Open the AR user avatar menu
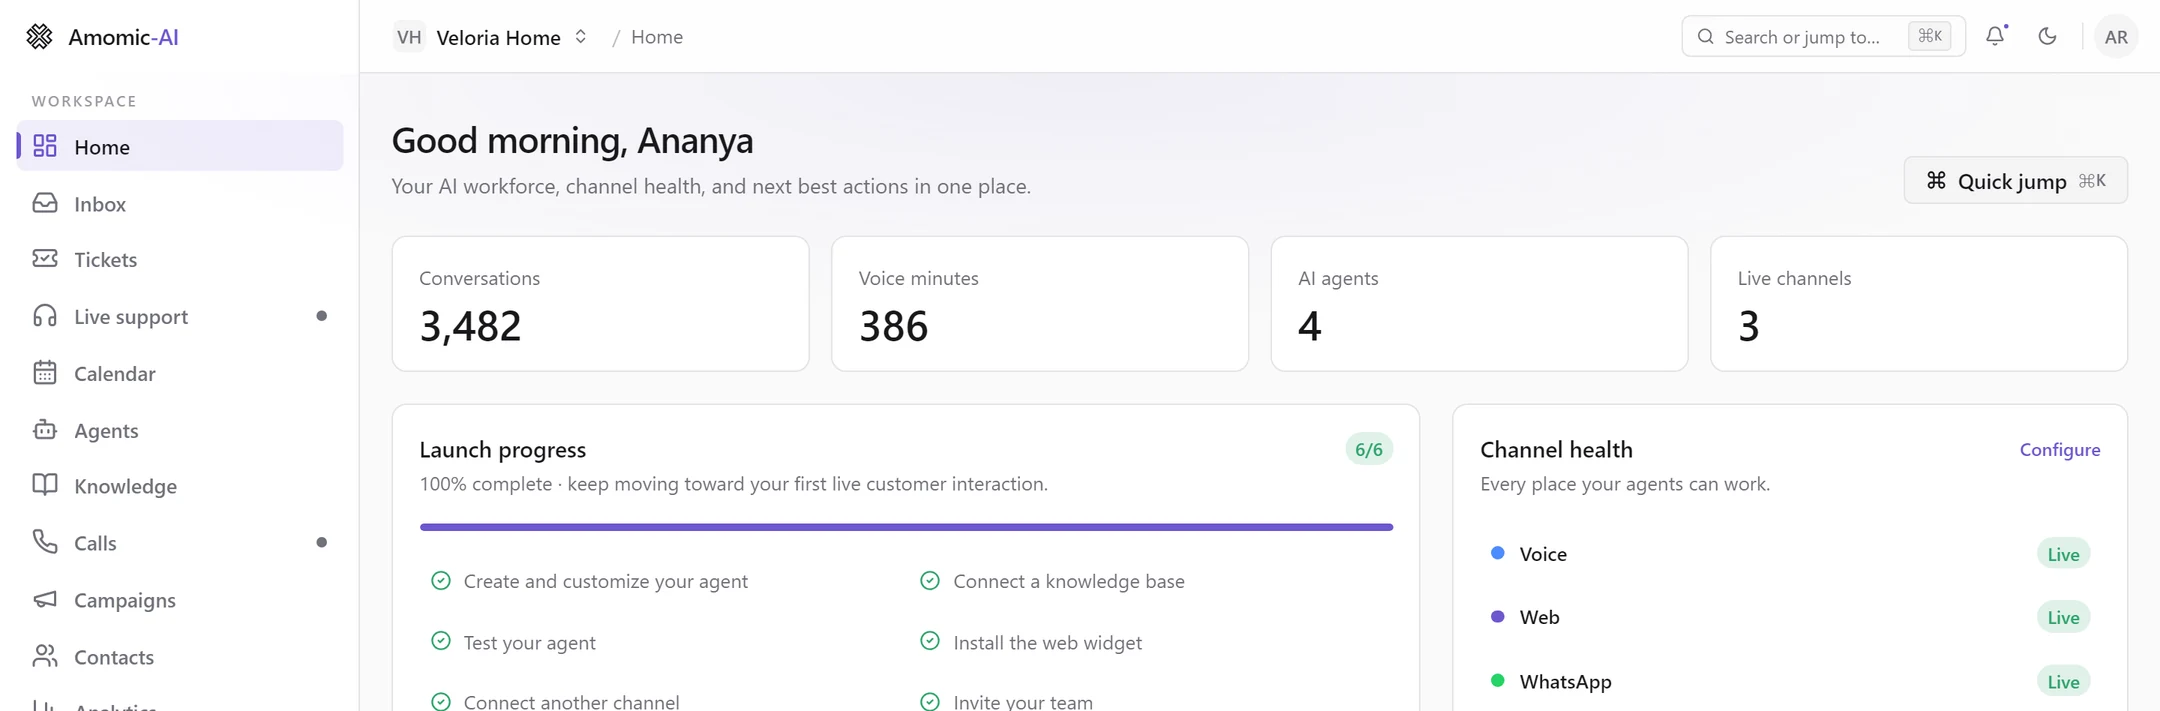2160x711 pixels. (2116, 37)
